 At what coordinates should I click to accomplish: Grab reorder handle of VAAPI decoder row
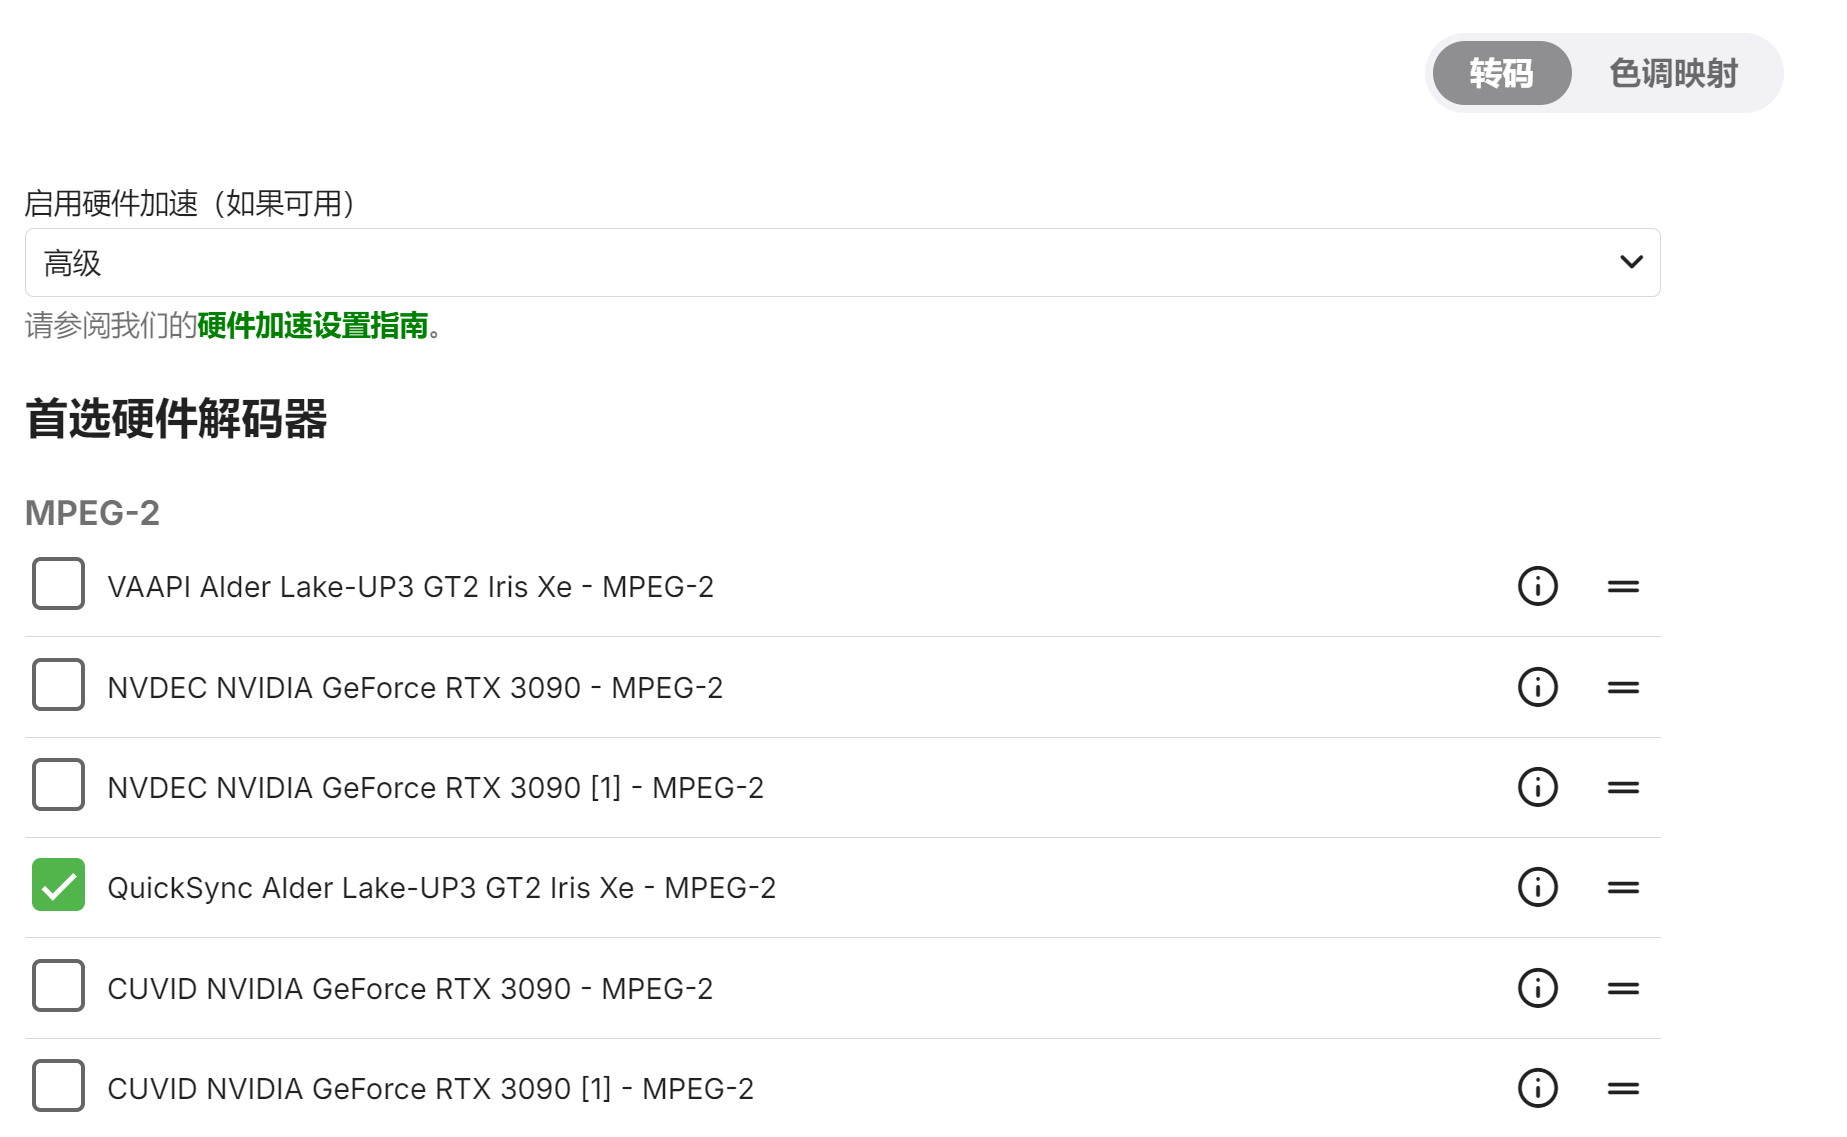tap(1623, 586)
